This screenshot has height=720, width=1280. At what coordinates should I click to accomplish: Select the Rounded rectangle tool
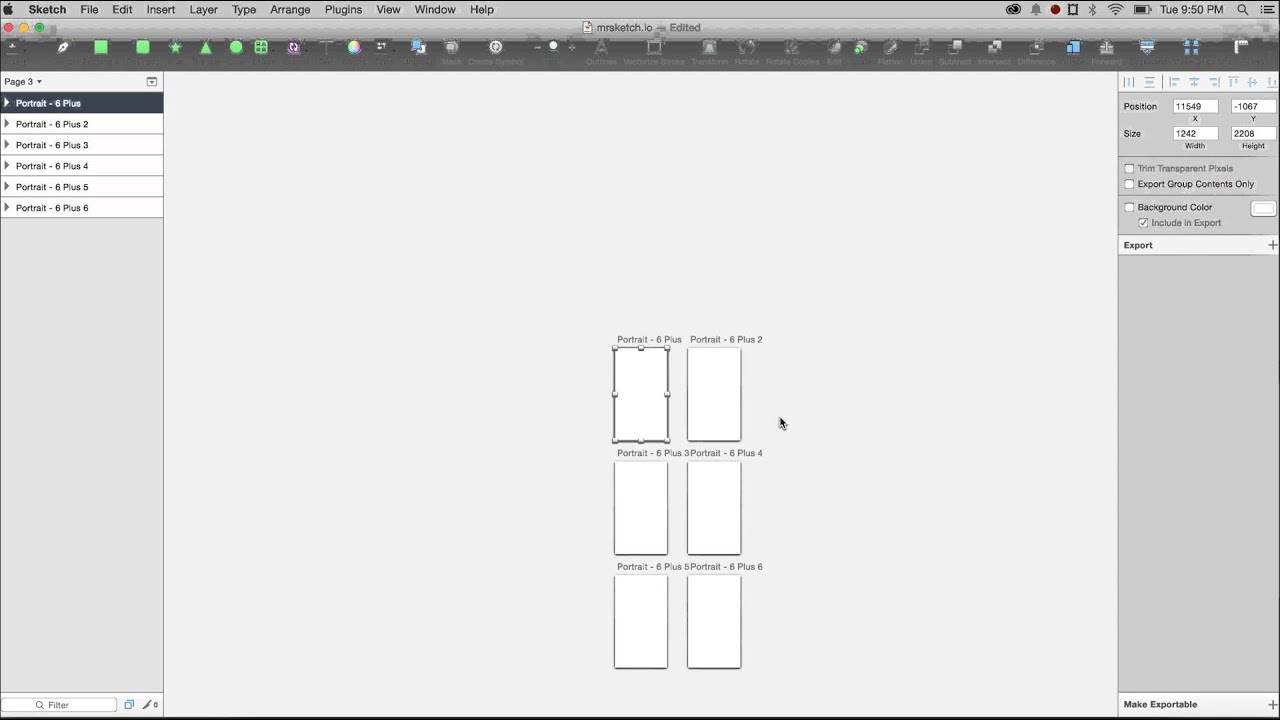coord(143,47)
